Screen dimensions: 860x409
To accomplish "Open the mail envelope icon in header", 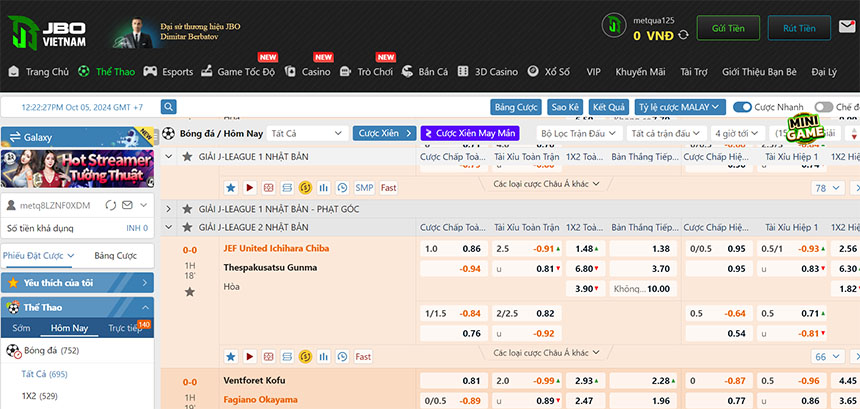I will coord(846,28).
